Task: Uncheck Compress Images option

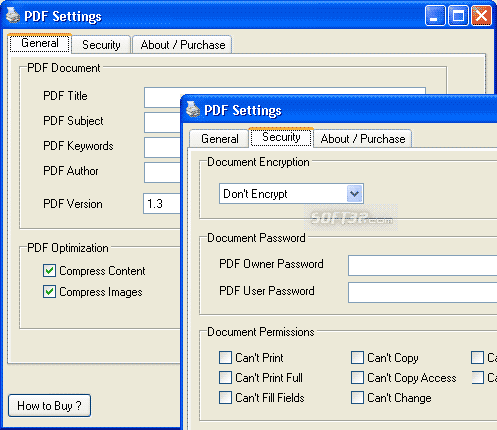Action: [x=49, y=292]
